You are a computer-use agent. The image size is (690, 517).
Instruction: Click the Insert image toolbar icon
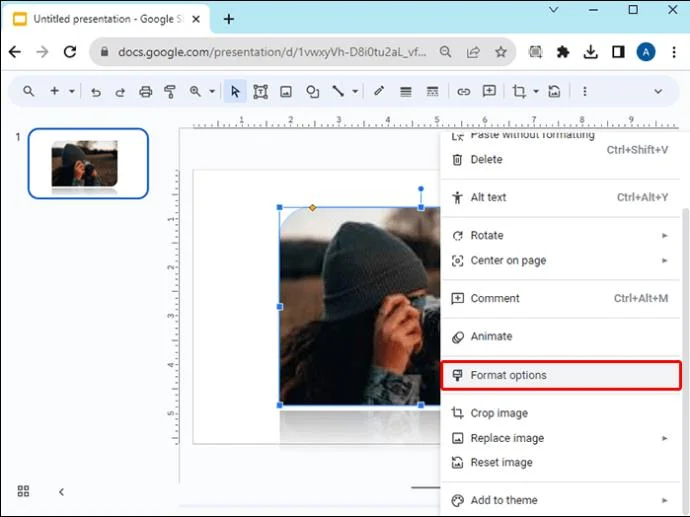[x=286, y=92]
